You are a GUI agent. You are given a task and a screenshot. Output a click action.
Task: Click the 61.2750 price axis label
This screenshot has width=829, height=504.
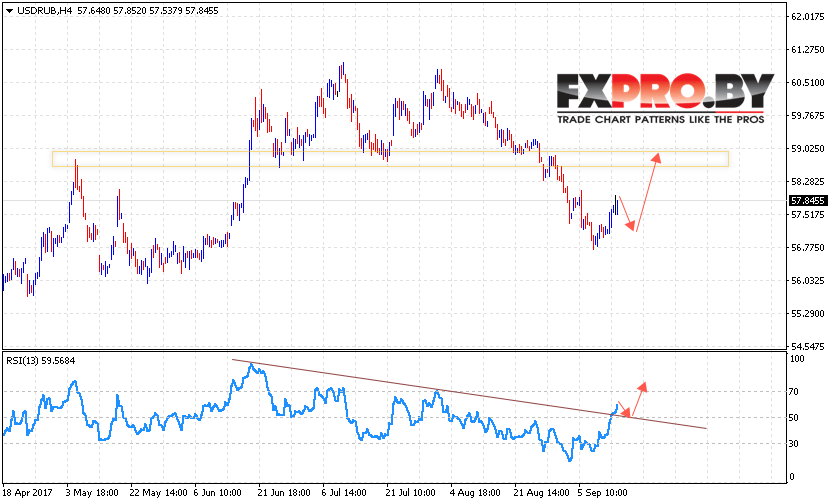[807, 50]
